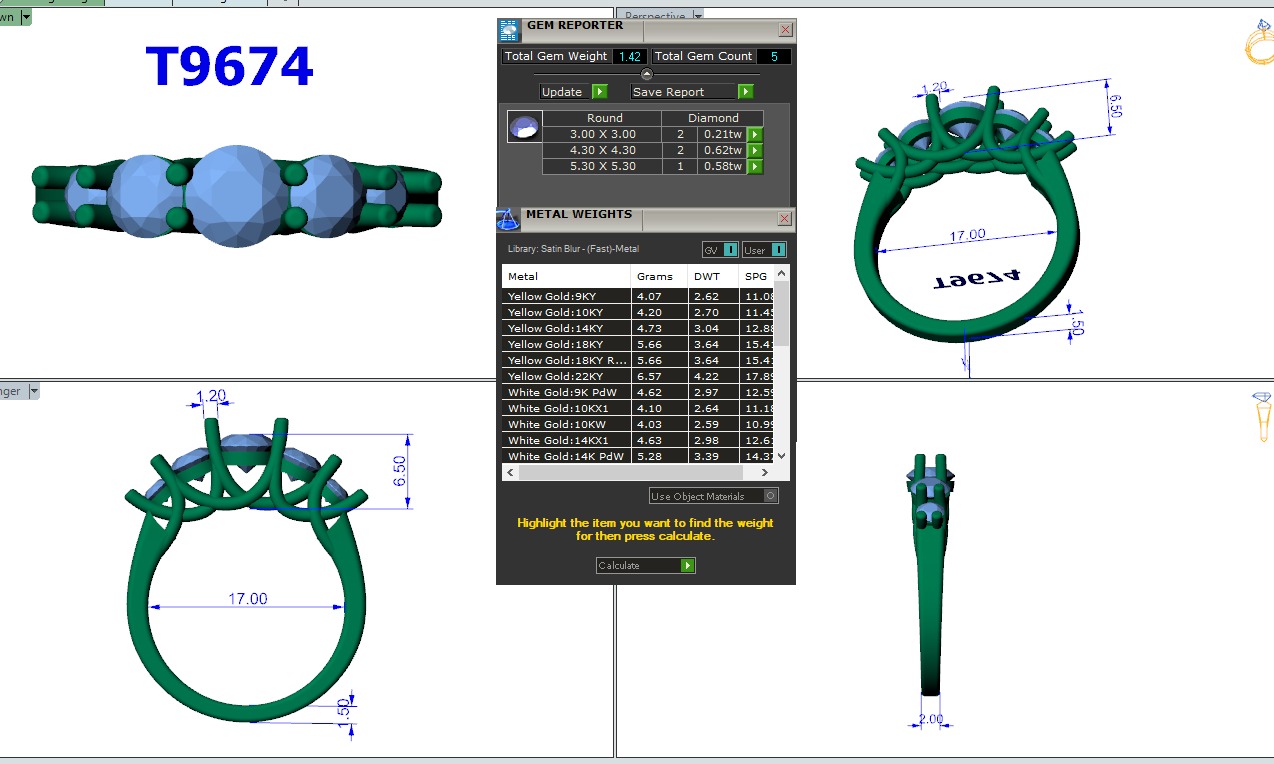Click the Gem Reporter panel icon
Screen dimensions: 1274x764
pos(510,30)
